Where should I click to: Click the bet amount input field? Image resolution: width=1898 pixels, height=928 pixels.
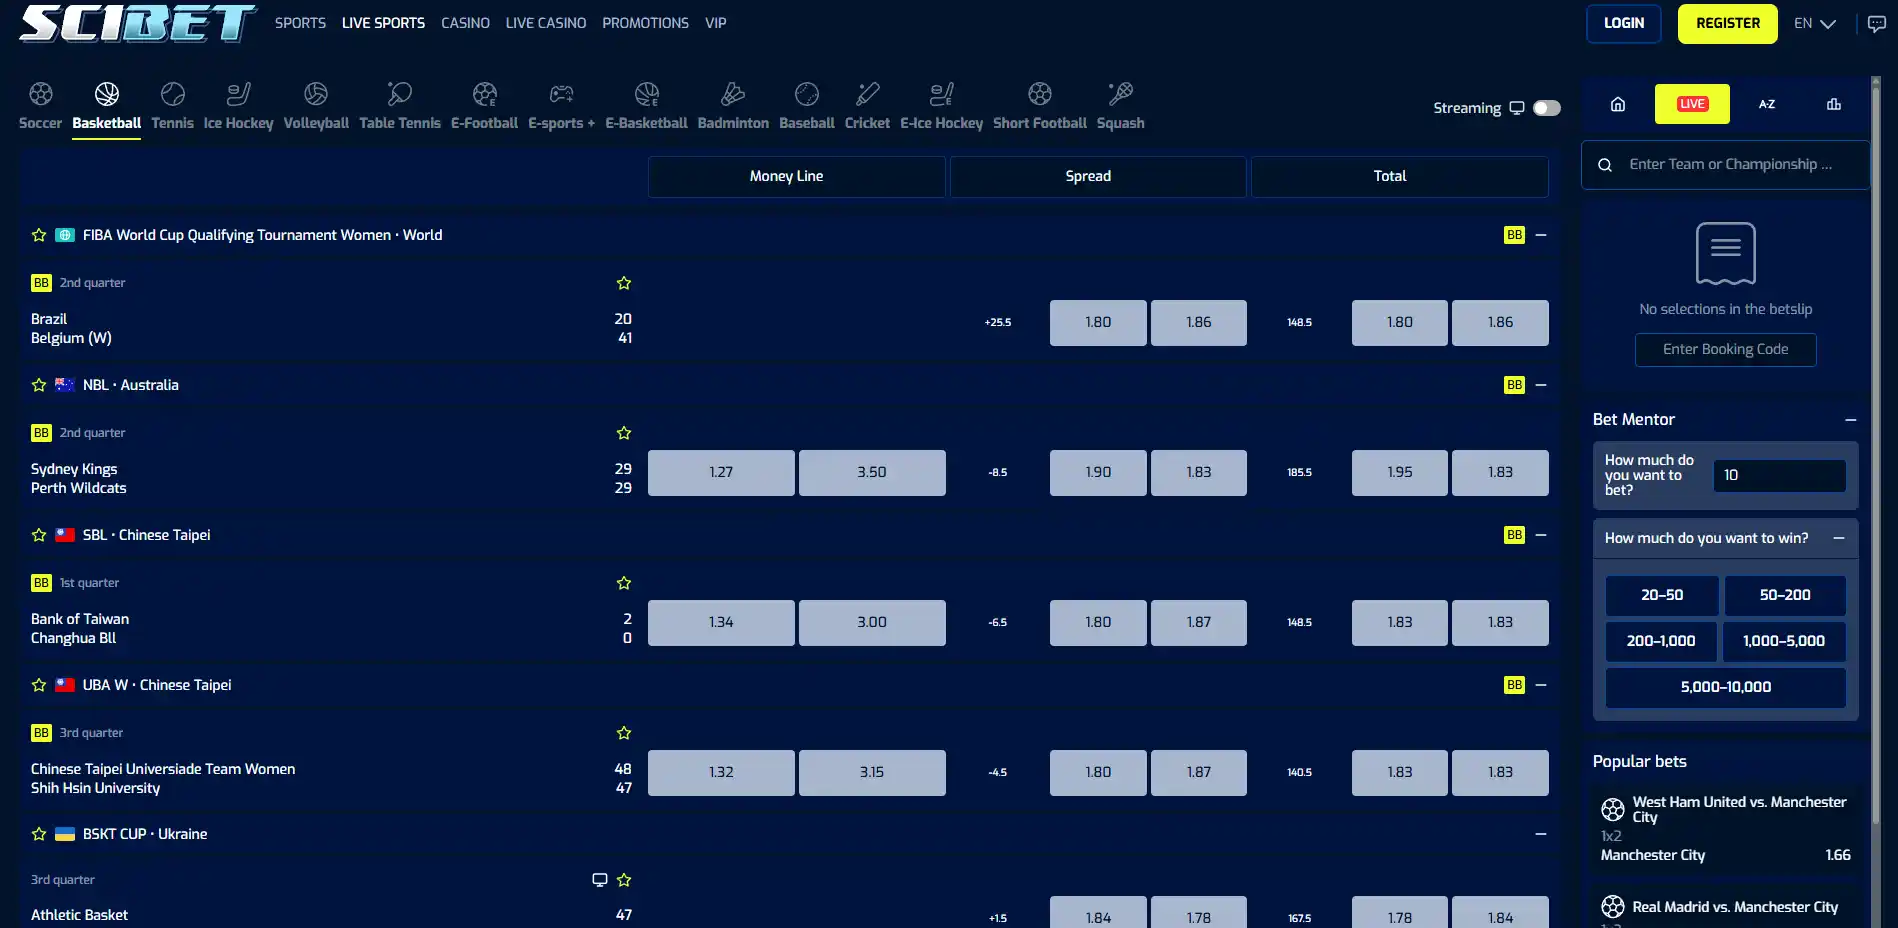(x=1780, y=476)
